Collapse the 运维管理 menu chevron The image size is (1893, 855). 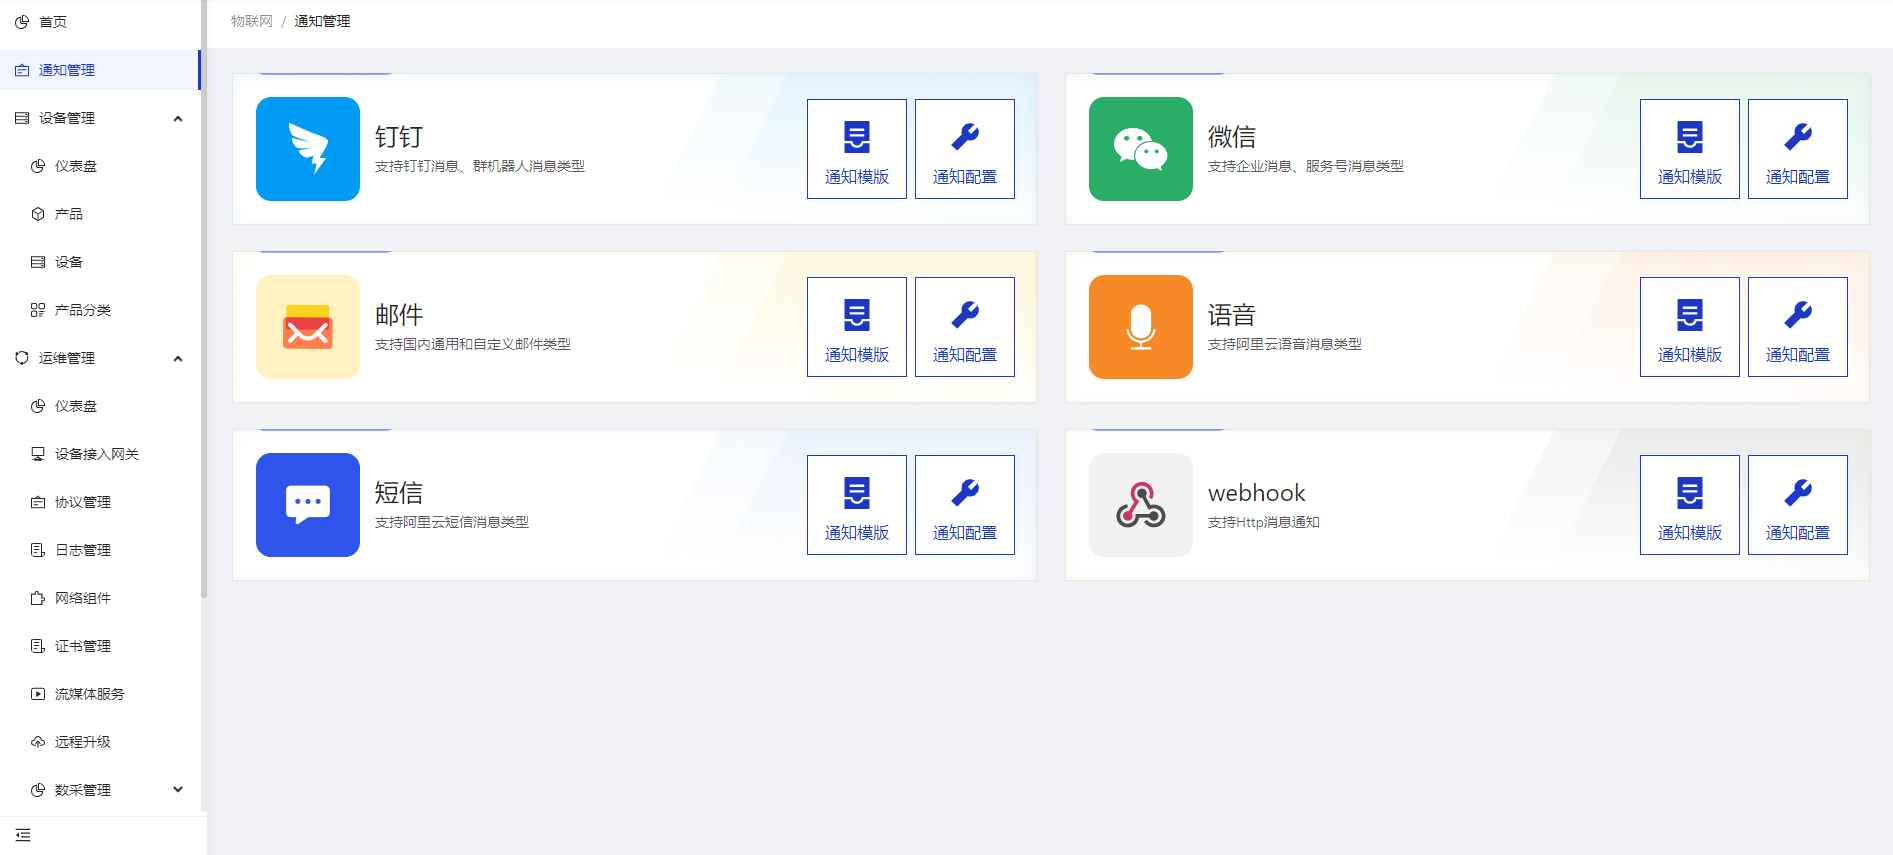178,358
